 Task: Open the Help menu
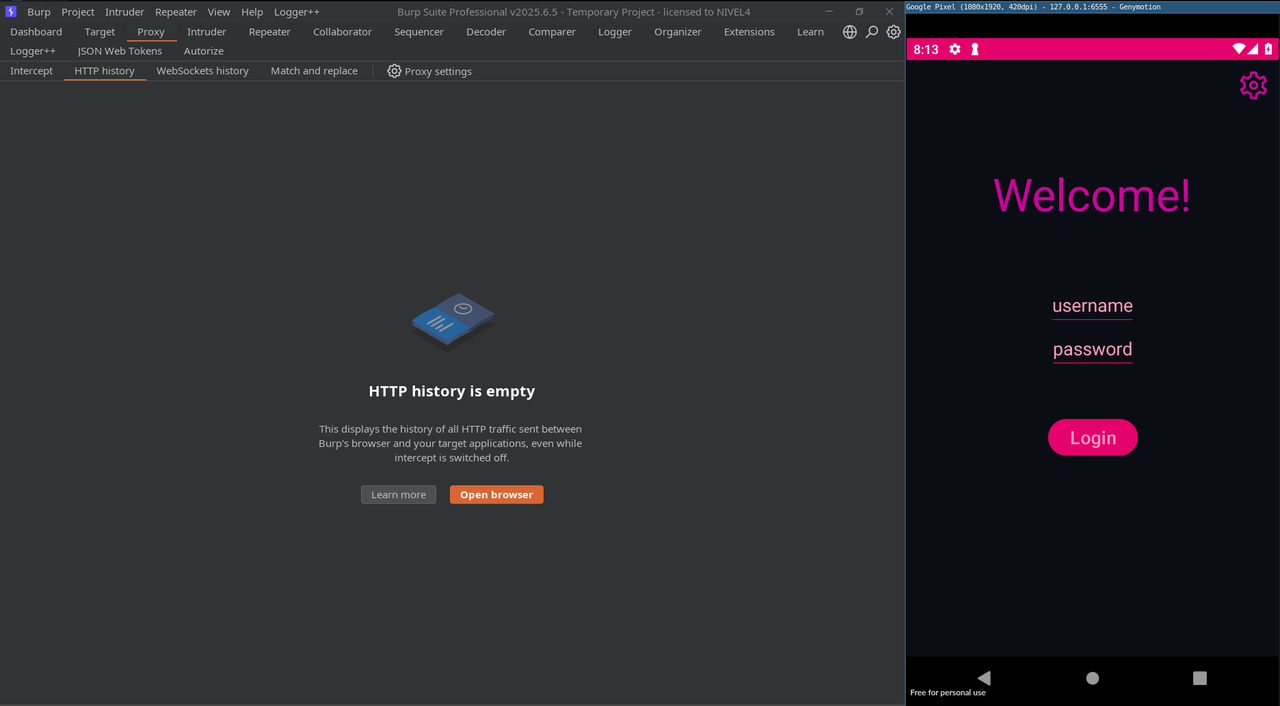[252, 12]
